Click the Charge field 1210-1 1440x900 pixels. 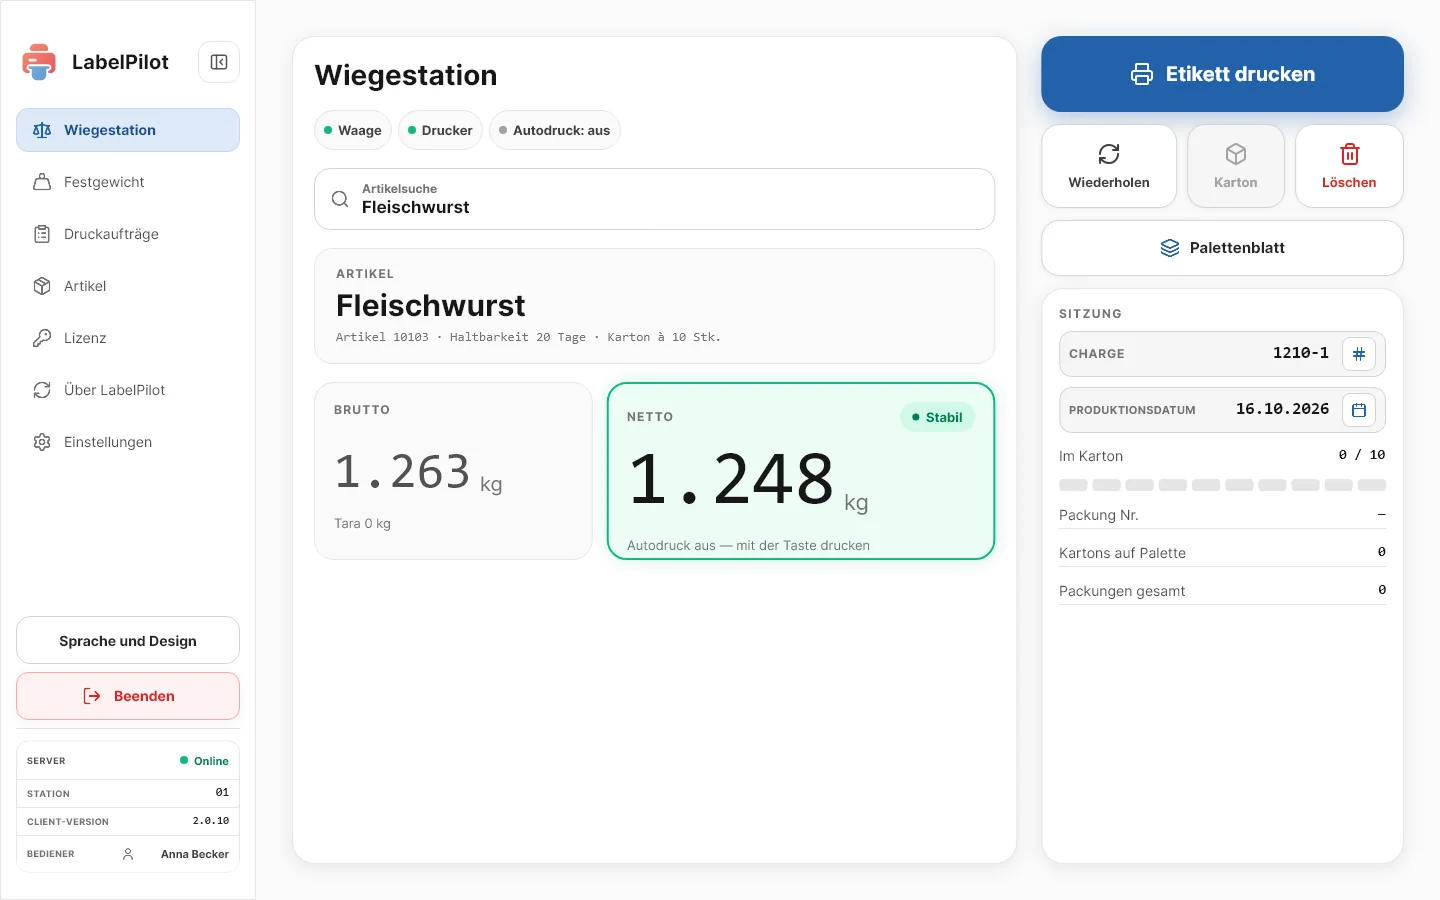click(1222, 354)
